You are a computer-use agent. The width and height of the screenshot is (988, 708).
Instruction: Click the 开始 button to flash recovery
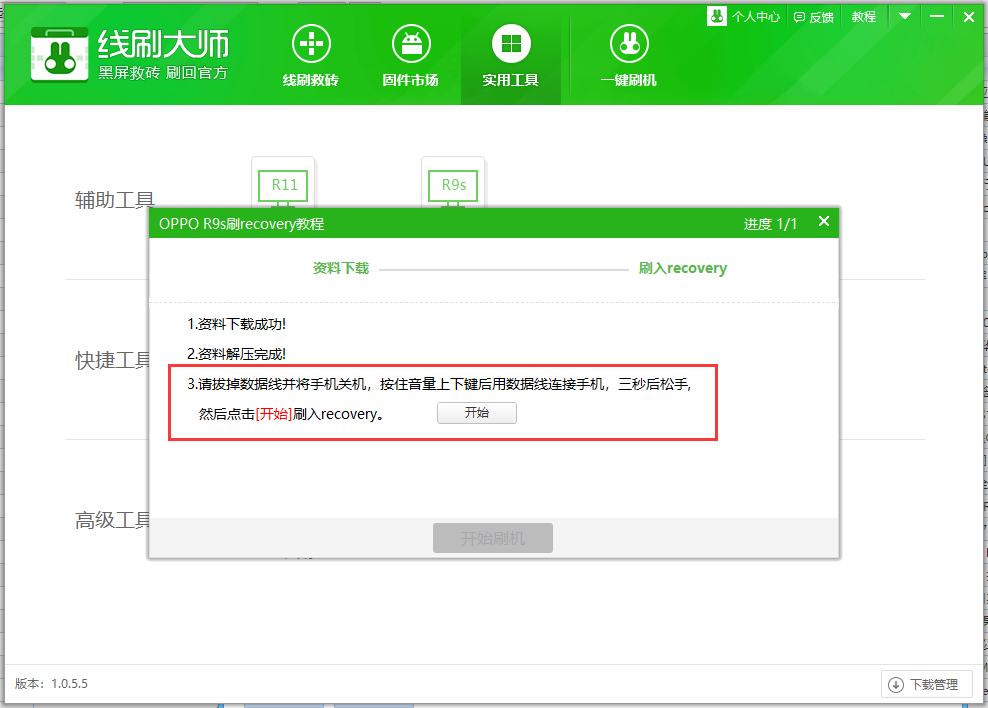tap(477, 413)
